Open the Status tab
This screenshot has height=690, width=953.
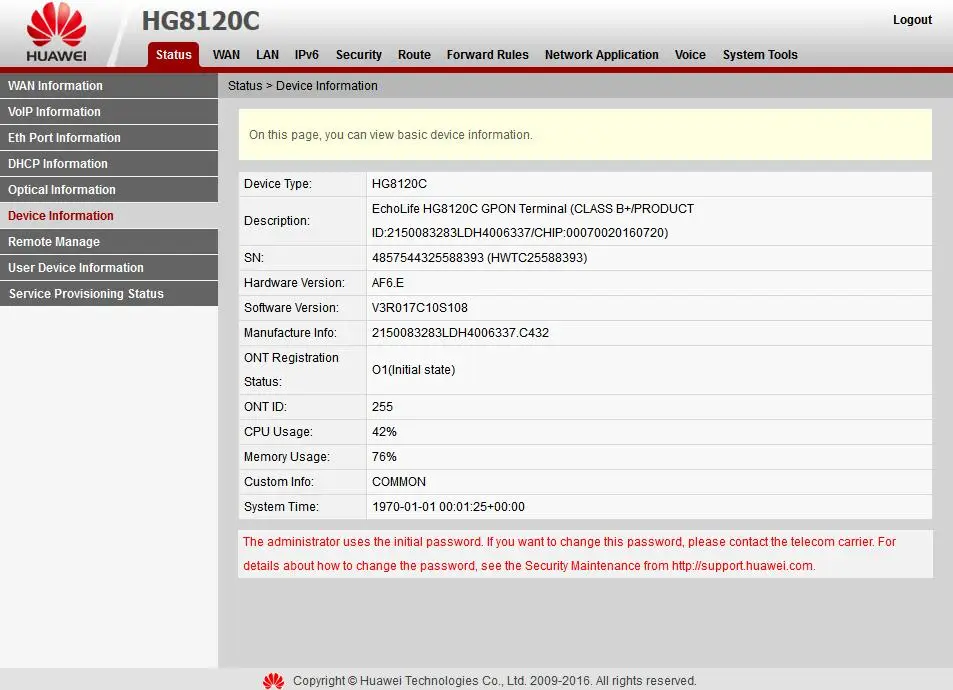[x=173, y=55]
